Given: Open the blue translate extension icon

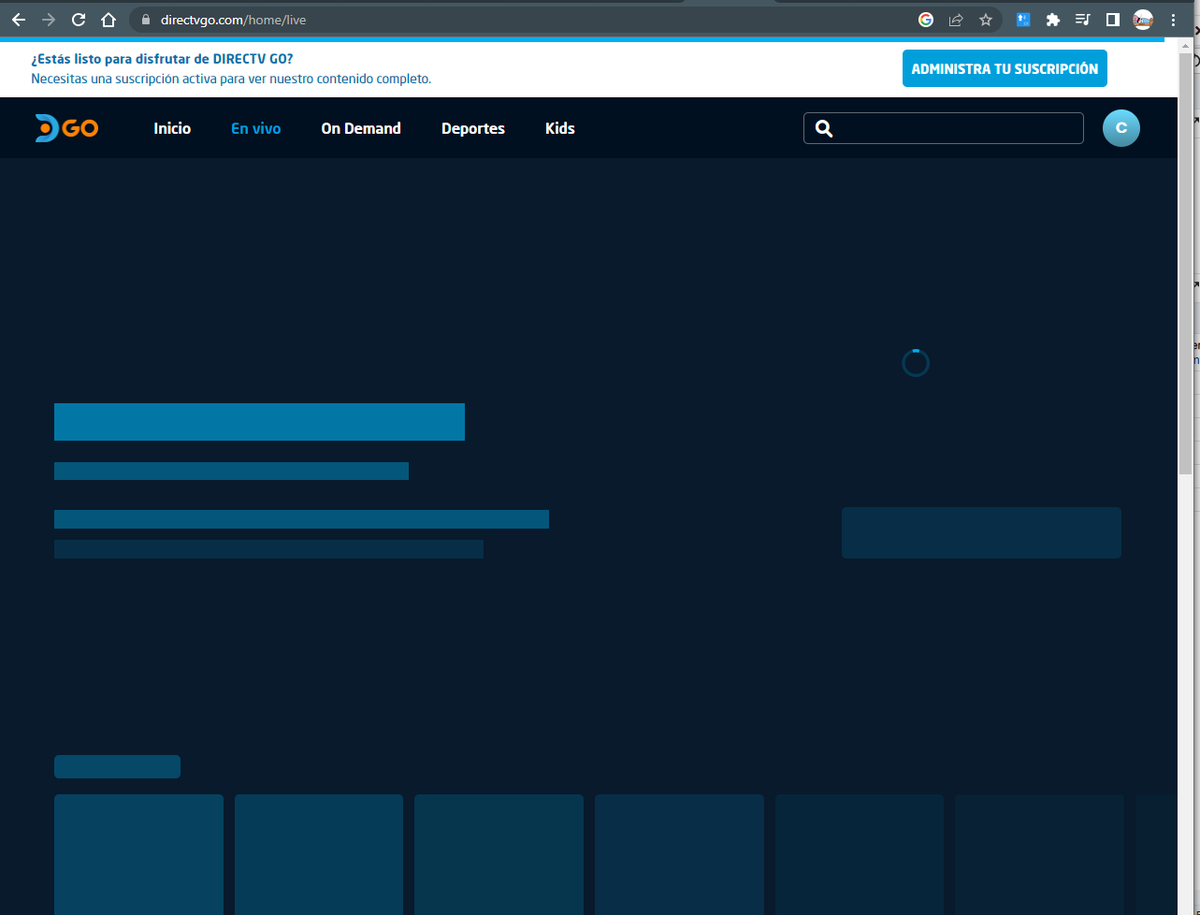Looking at the screenshot, I should pyautogui.click(x=1023, y=20).
